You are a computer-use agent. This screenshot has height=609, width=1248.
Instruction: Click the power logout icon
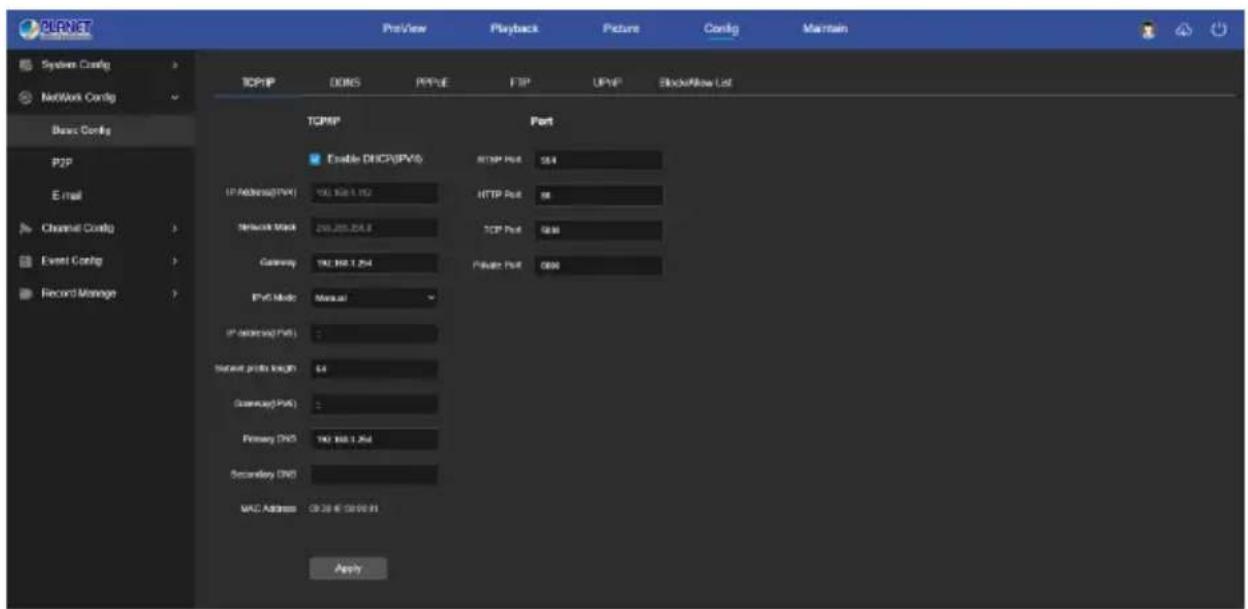click(1219, 30)
